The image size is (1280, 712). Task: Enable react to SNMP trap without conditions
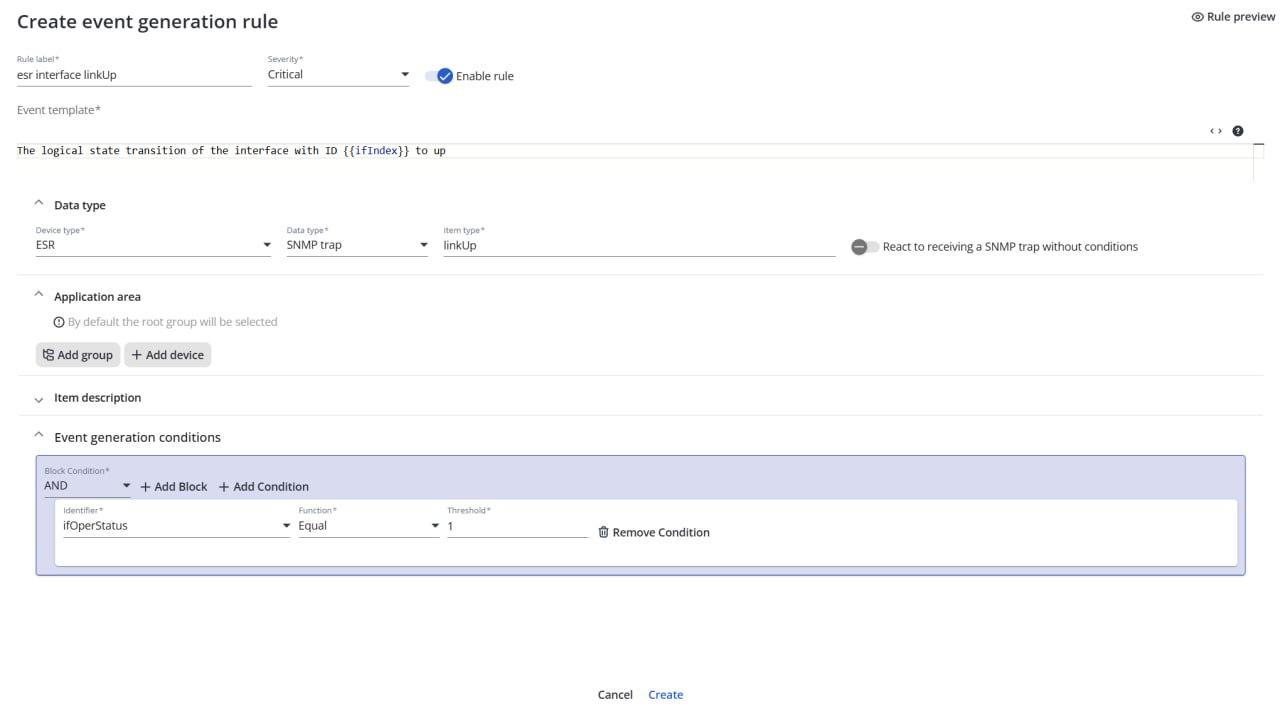coord(865,247)
